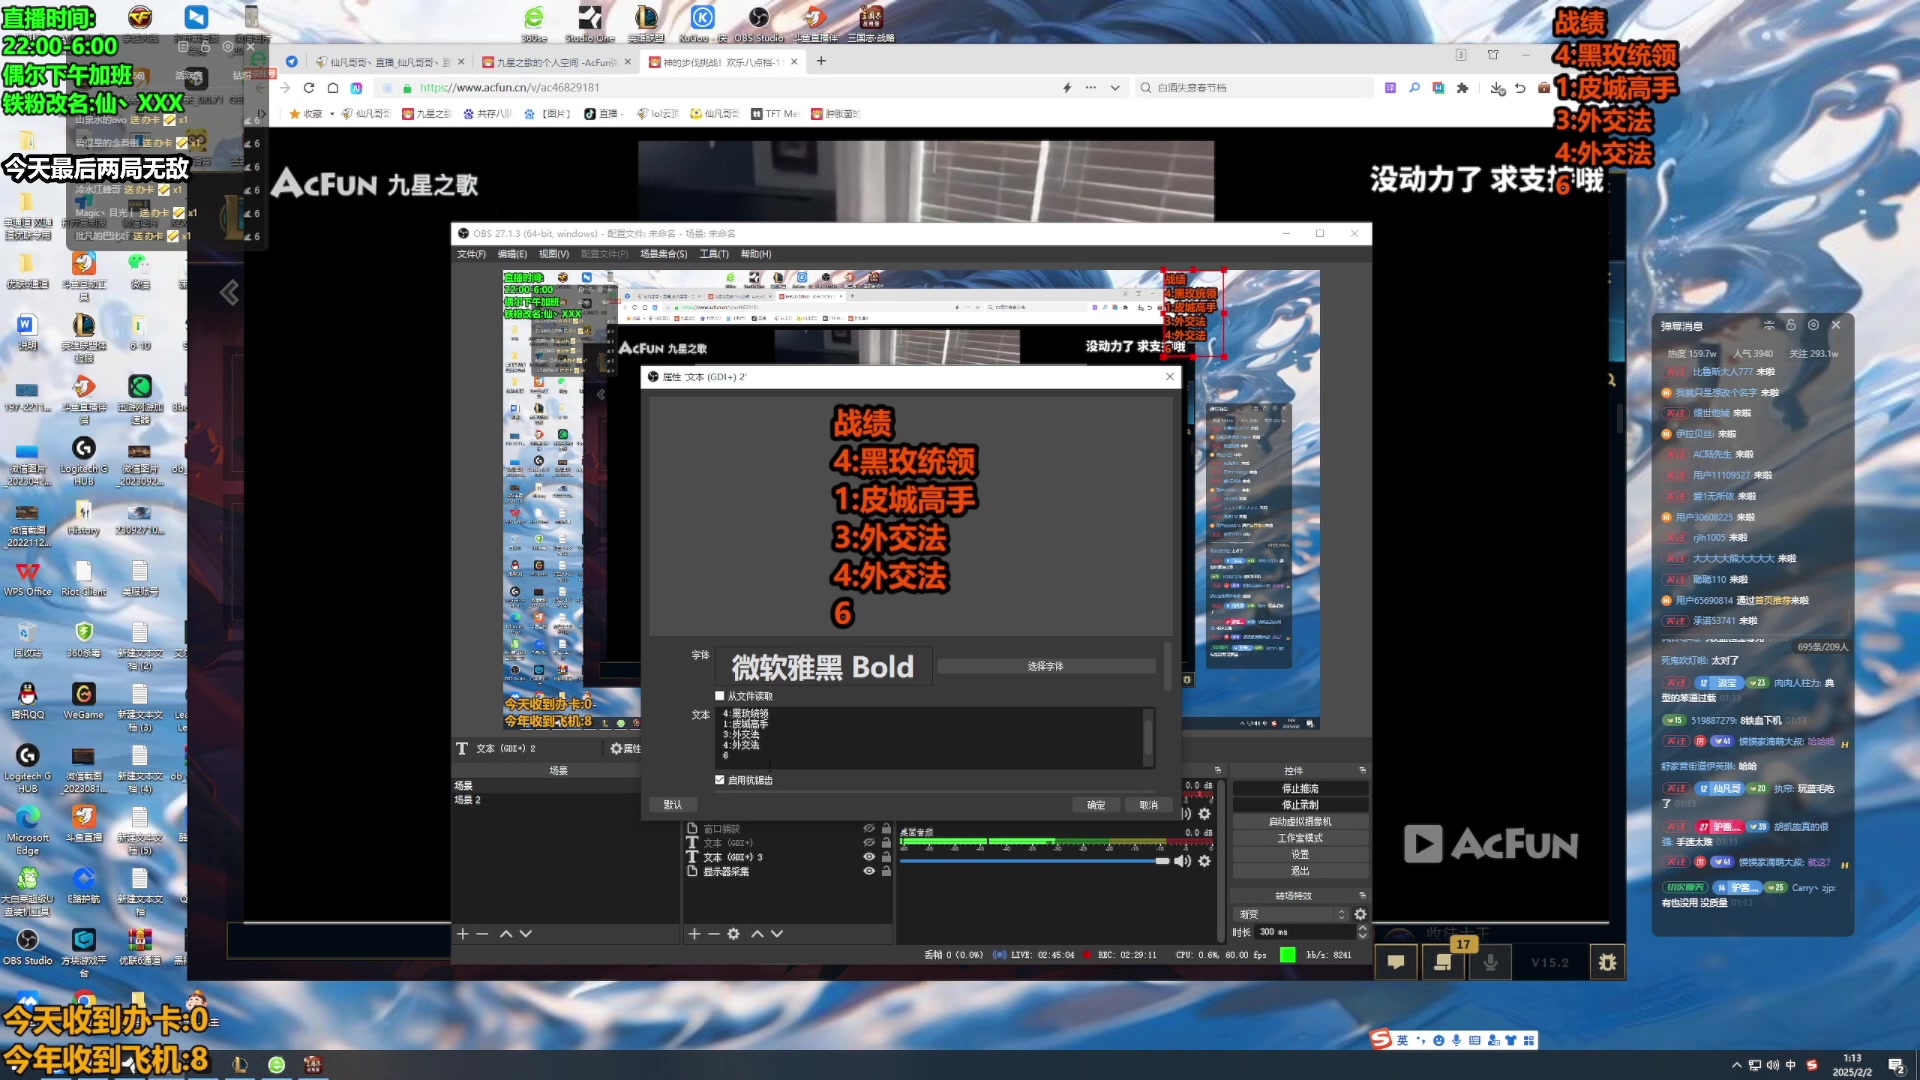The height and width of the screenshot is (1080, 1920).
Task: Open transition properties gear icon
Action: (1360, 914)
